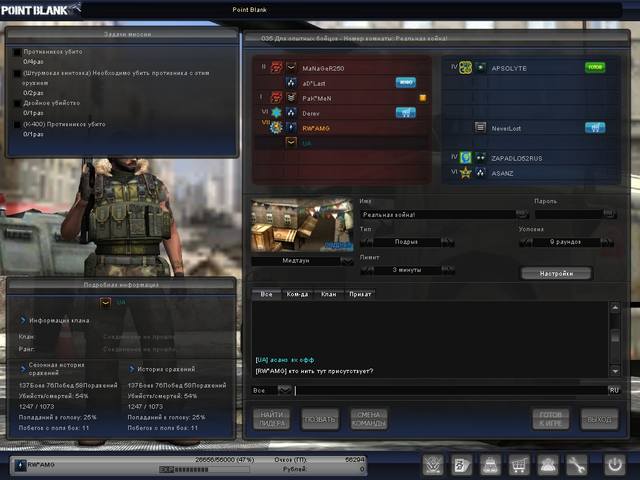Click the 'Настройки' button
The height and width of the screenshot is (480, 640).
pyautogui.click(x=556, y=273)
